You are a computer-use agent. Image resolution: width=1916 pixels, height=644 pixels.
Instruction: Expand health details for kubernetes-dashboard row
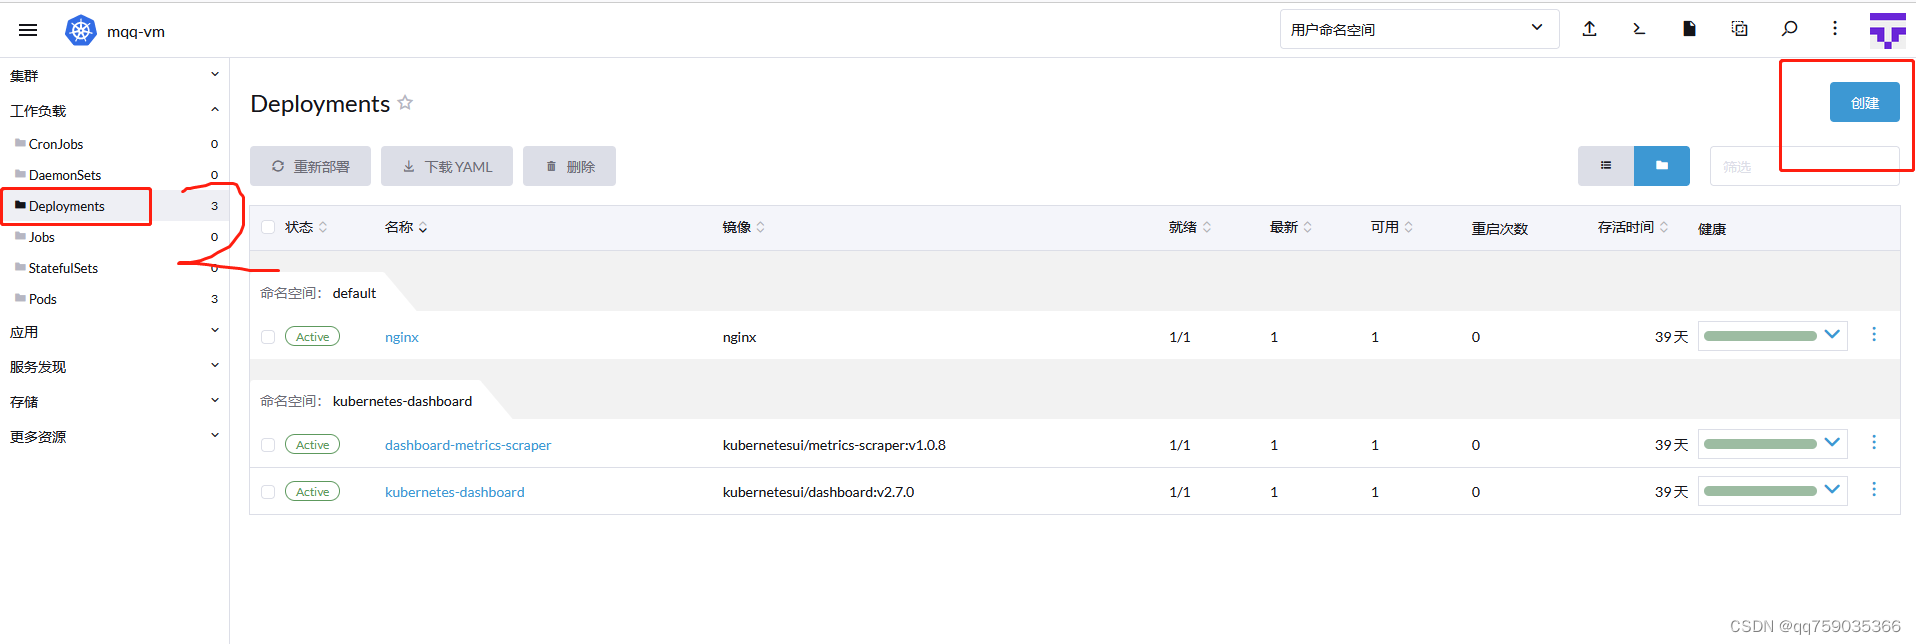[1832, 490]
